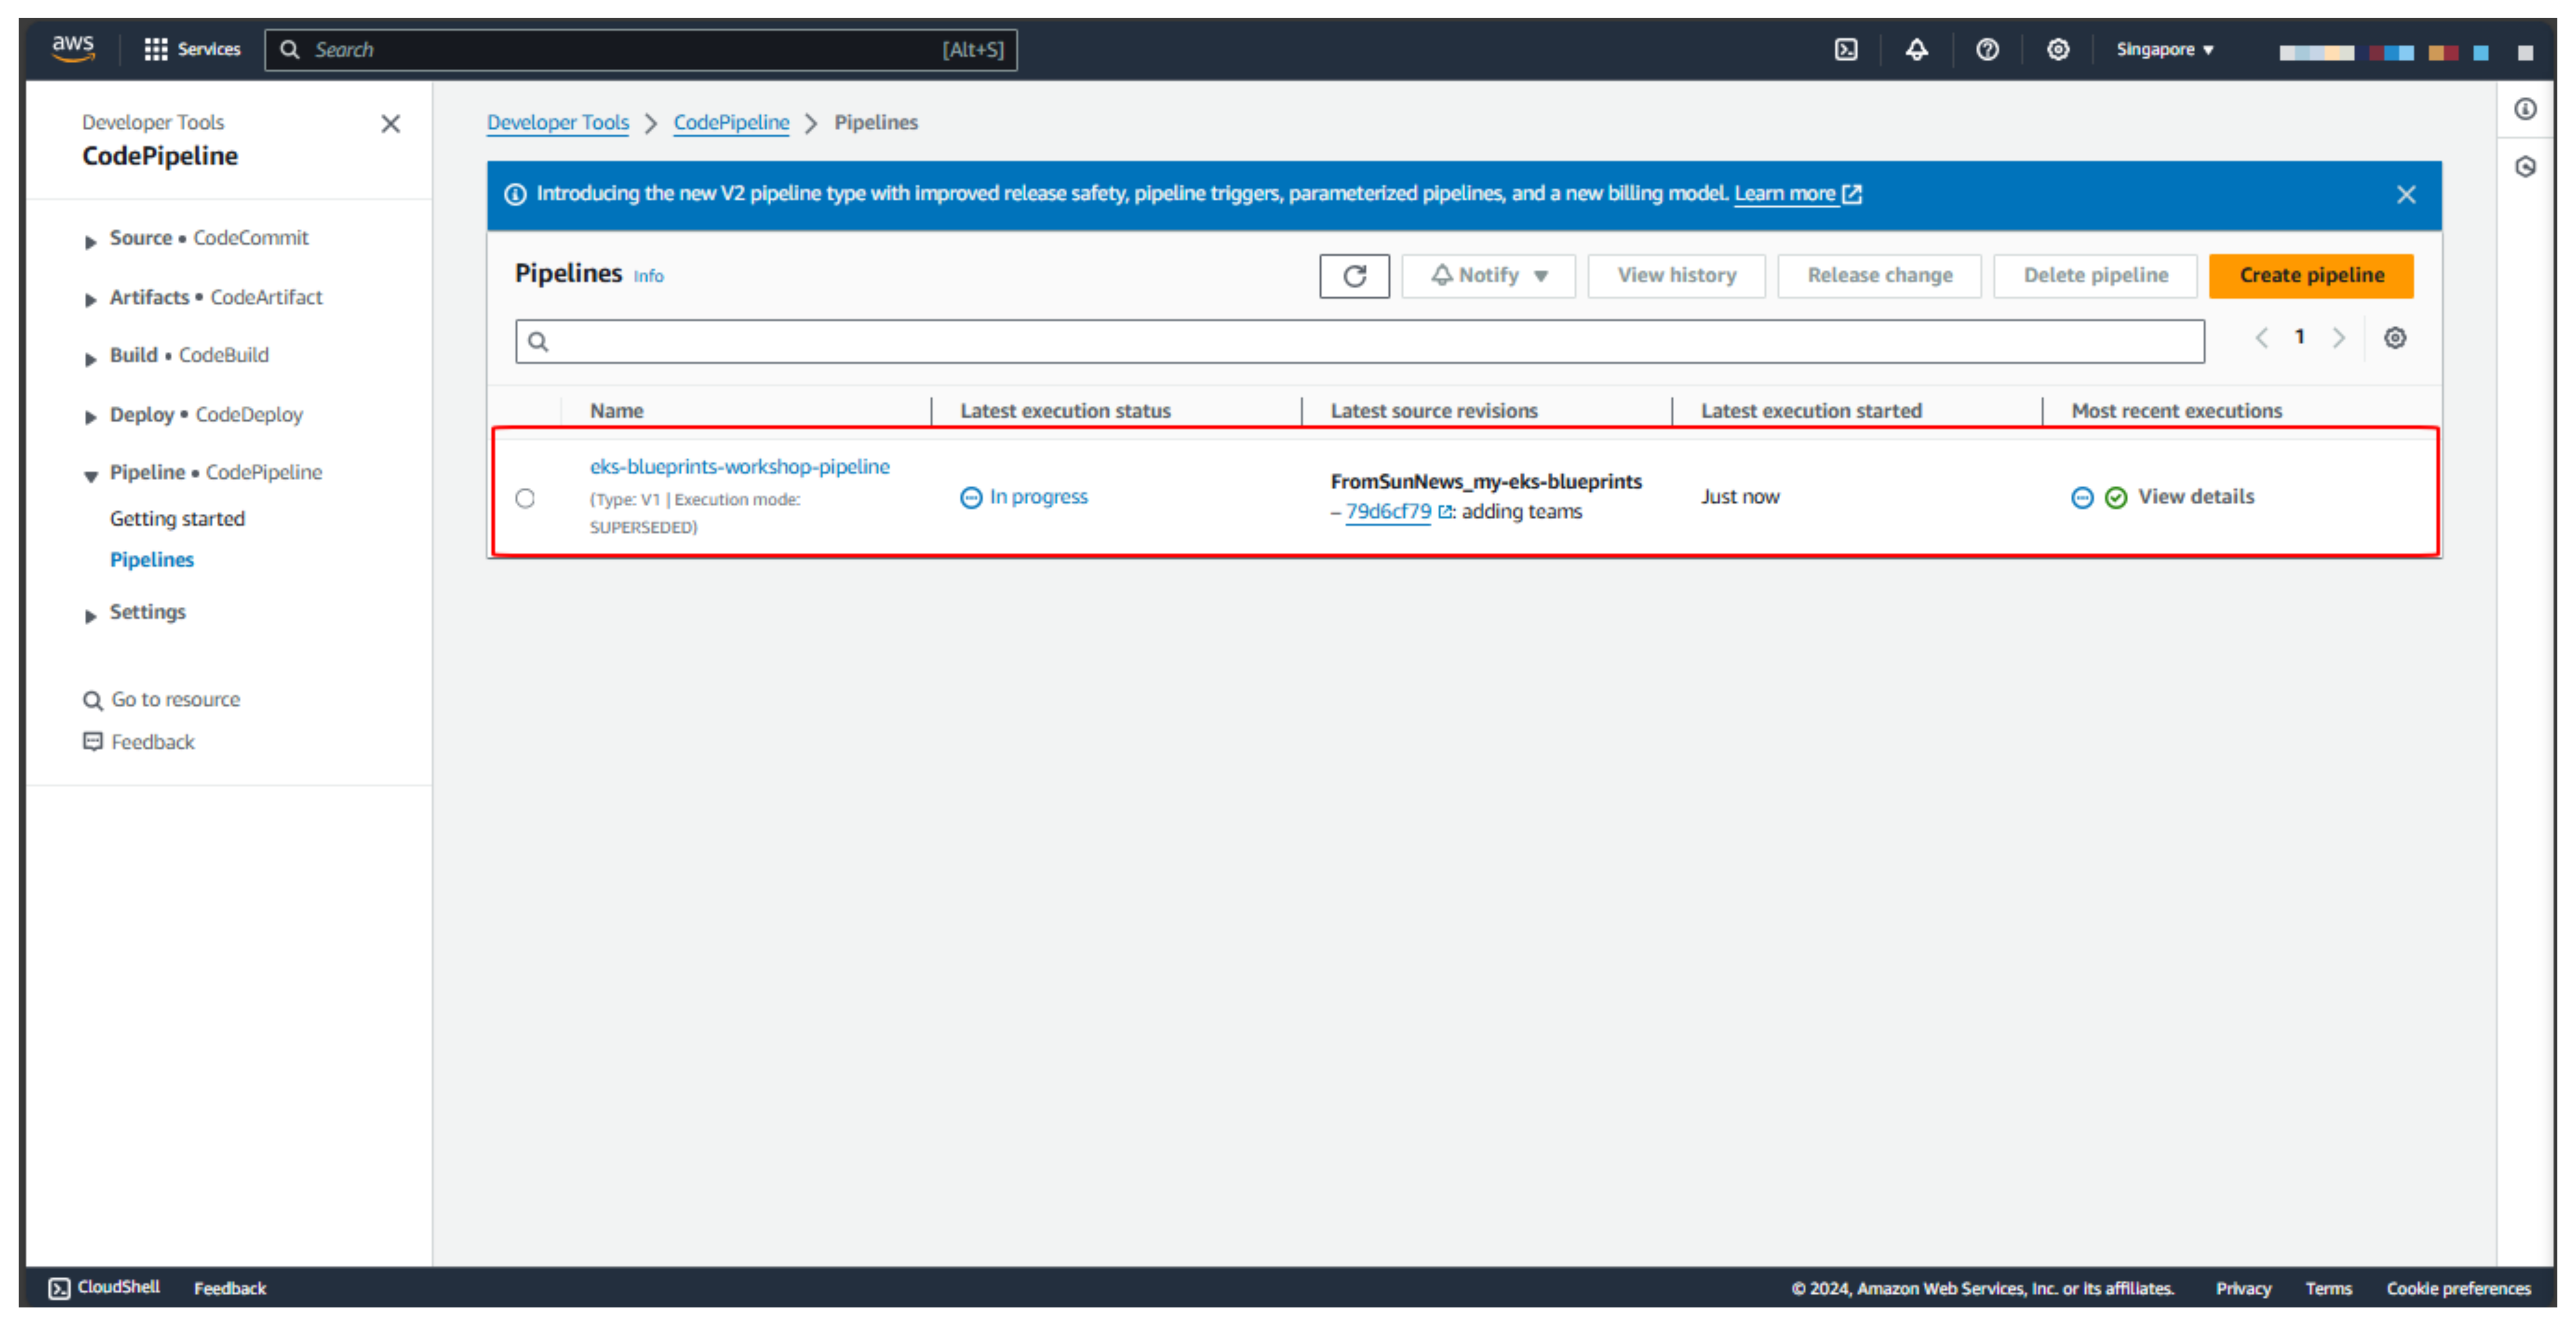Open the notifications bell icon
Viewport: 2576px width, 1327px height.
pos(1916,49)
